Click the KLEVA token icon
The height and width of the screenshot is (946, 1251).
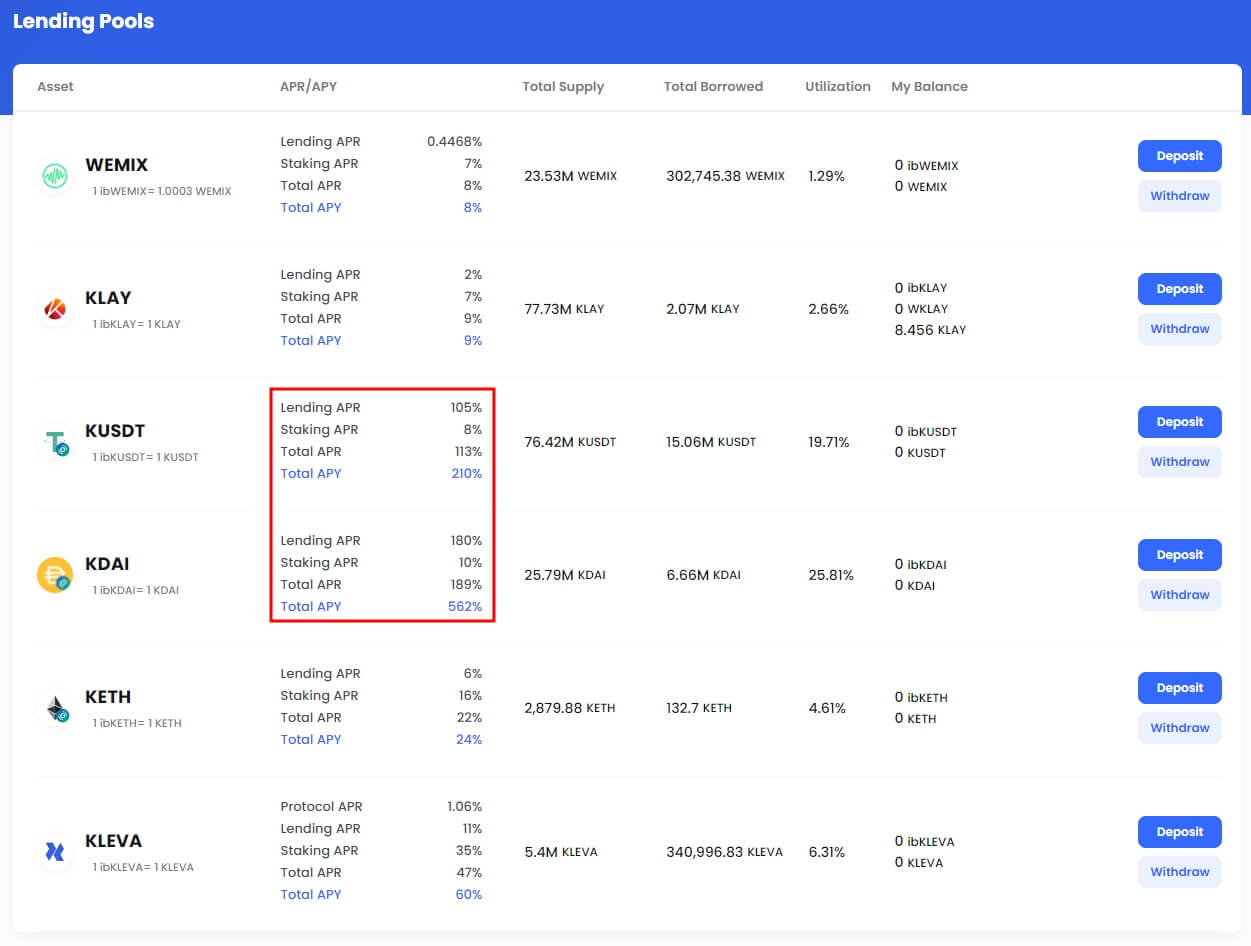point(55,852)
